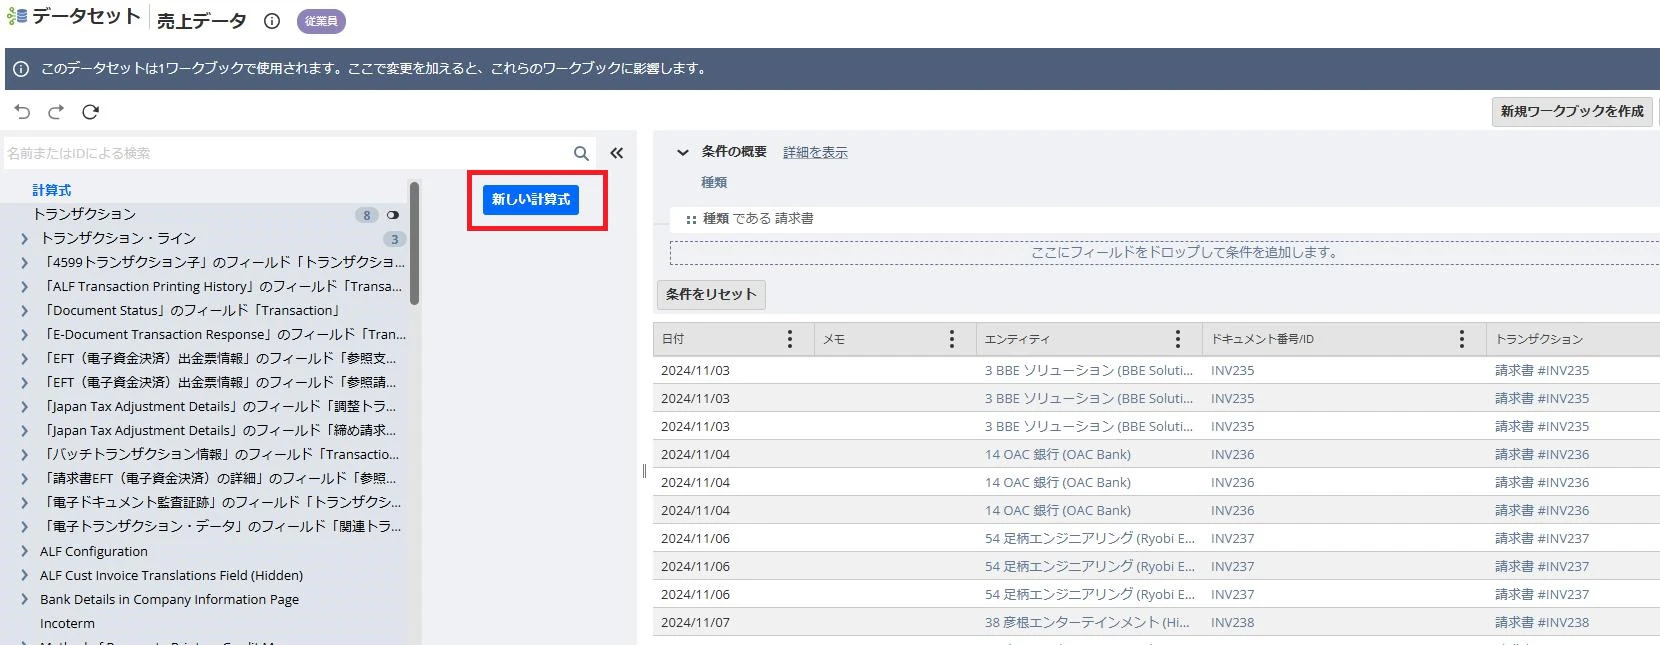The height and width of the screenshot is (645, 1660).
Task: Click the redo arrow icon
Action: 56,112
